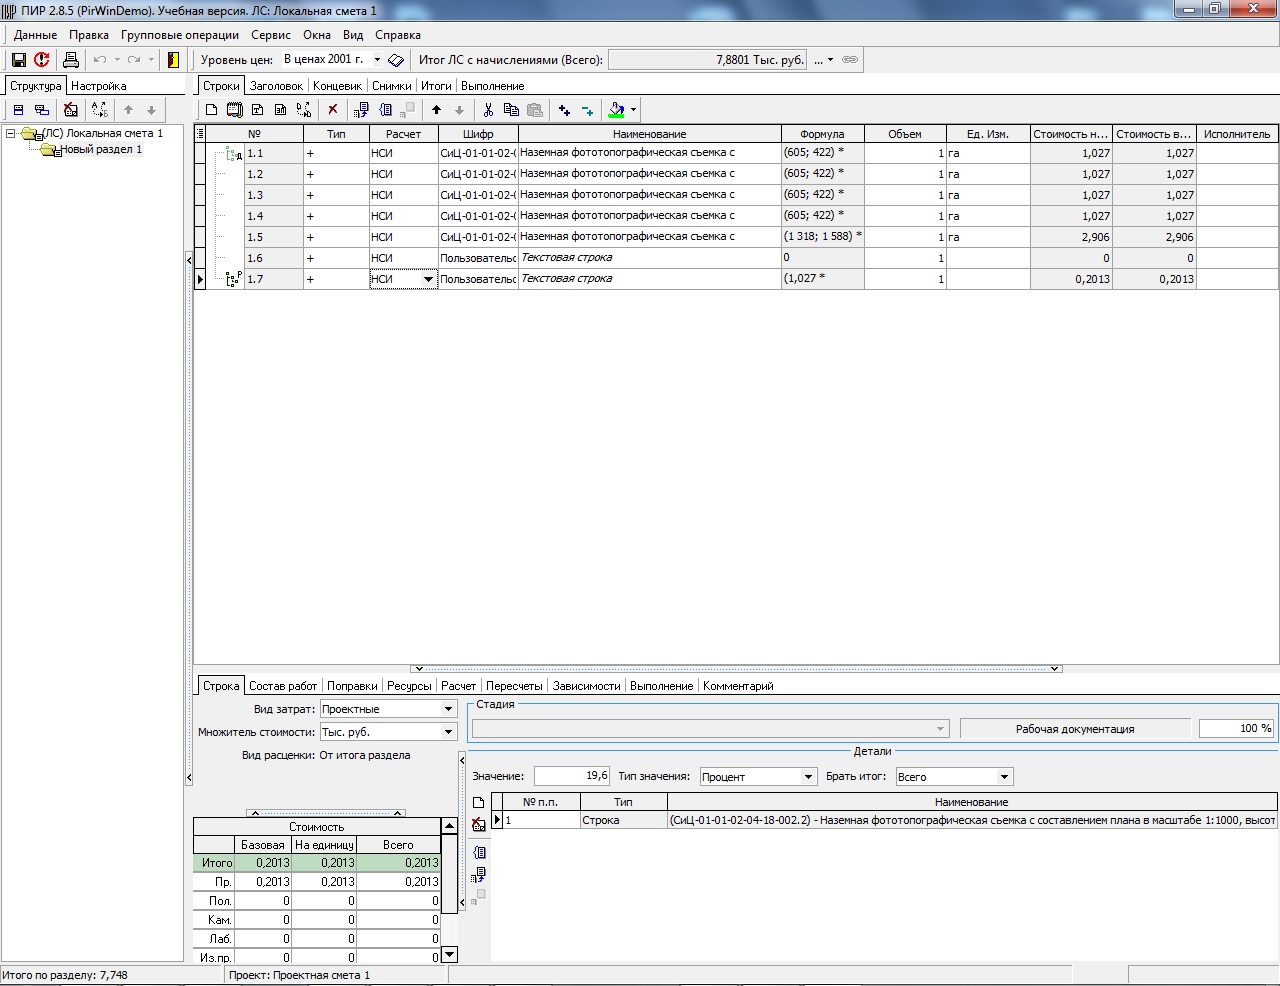Click the blue plus add-dependency icon
Screen dimensions: 1280x986
(x=564, y=110)
